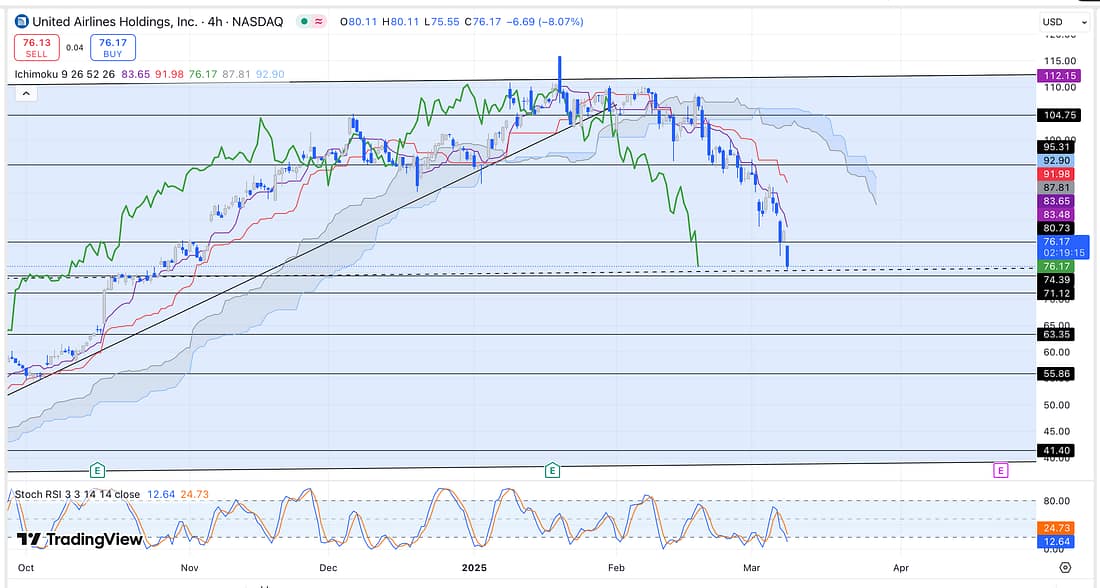Collapse the indicator legend with chevron
The height and width of the screenshot is (588, 1100).
point(26,93)
